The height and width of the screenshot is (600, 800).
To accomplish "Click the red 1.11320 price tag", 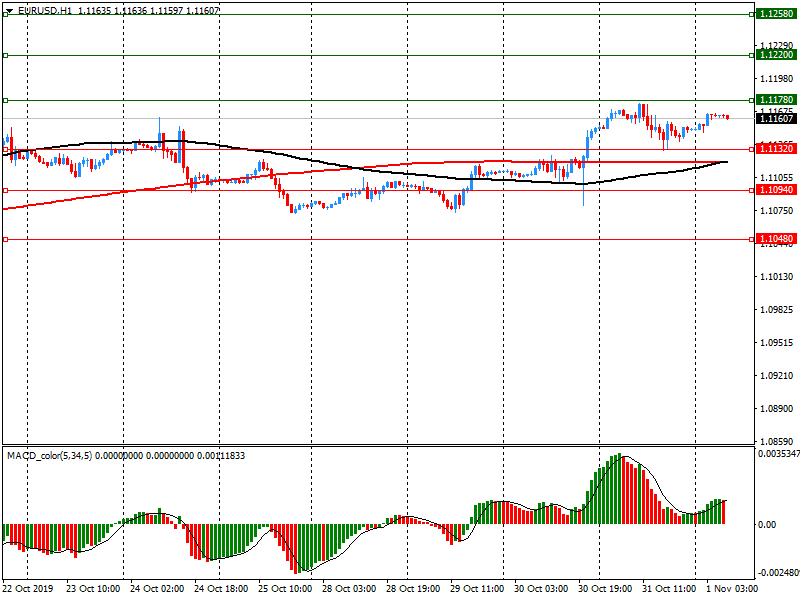I will 776,148.
